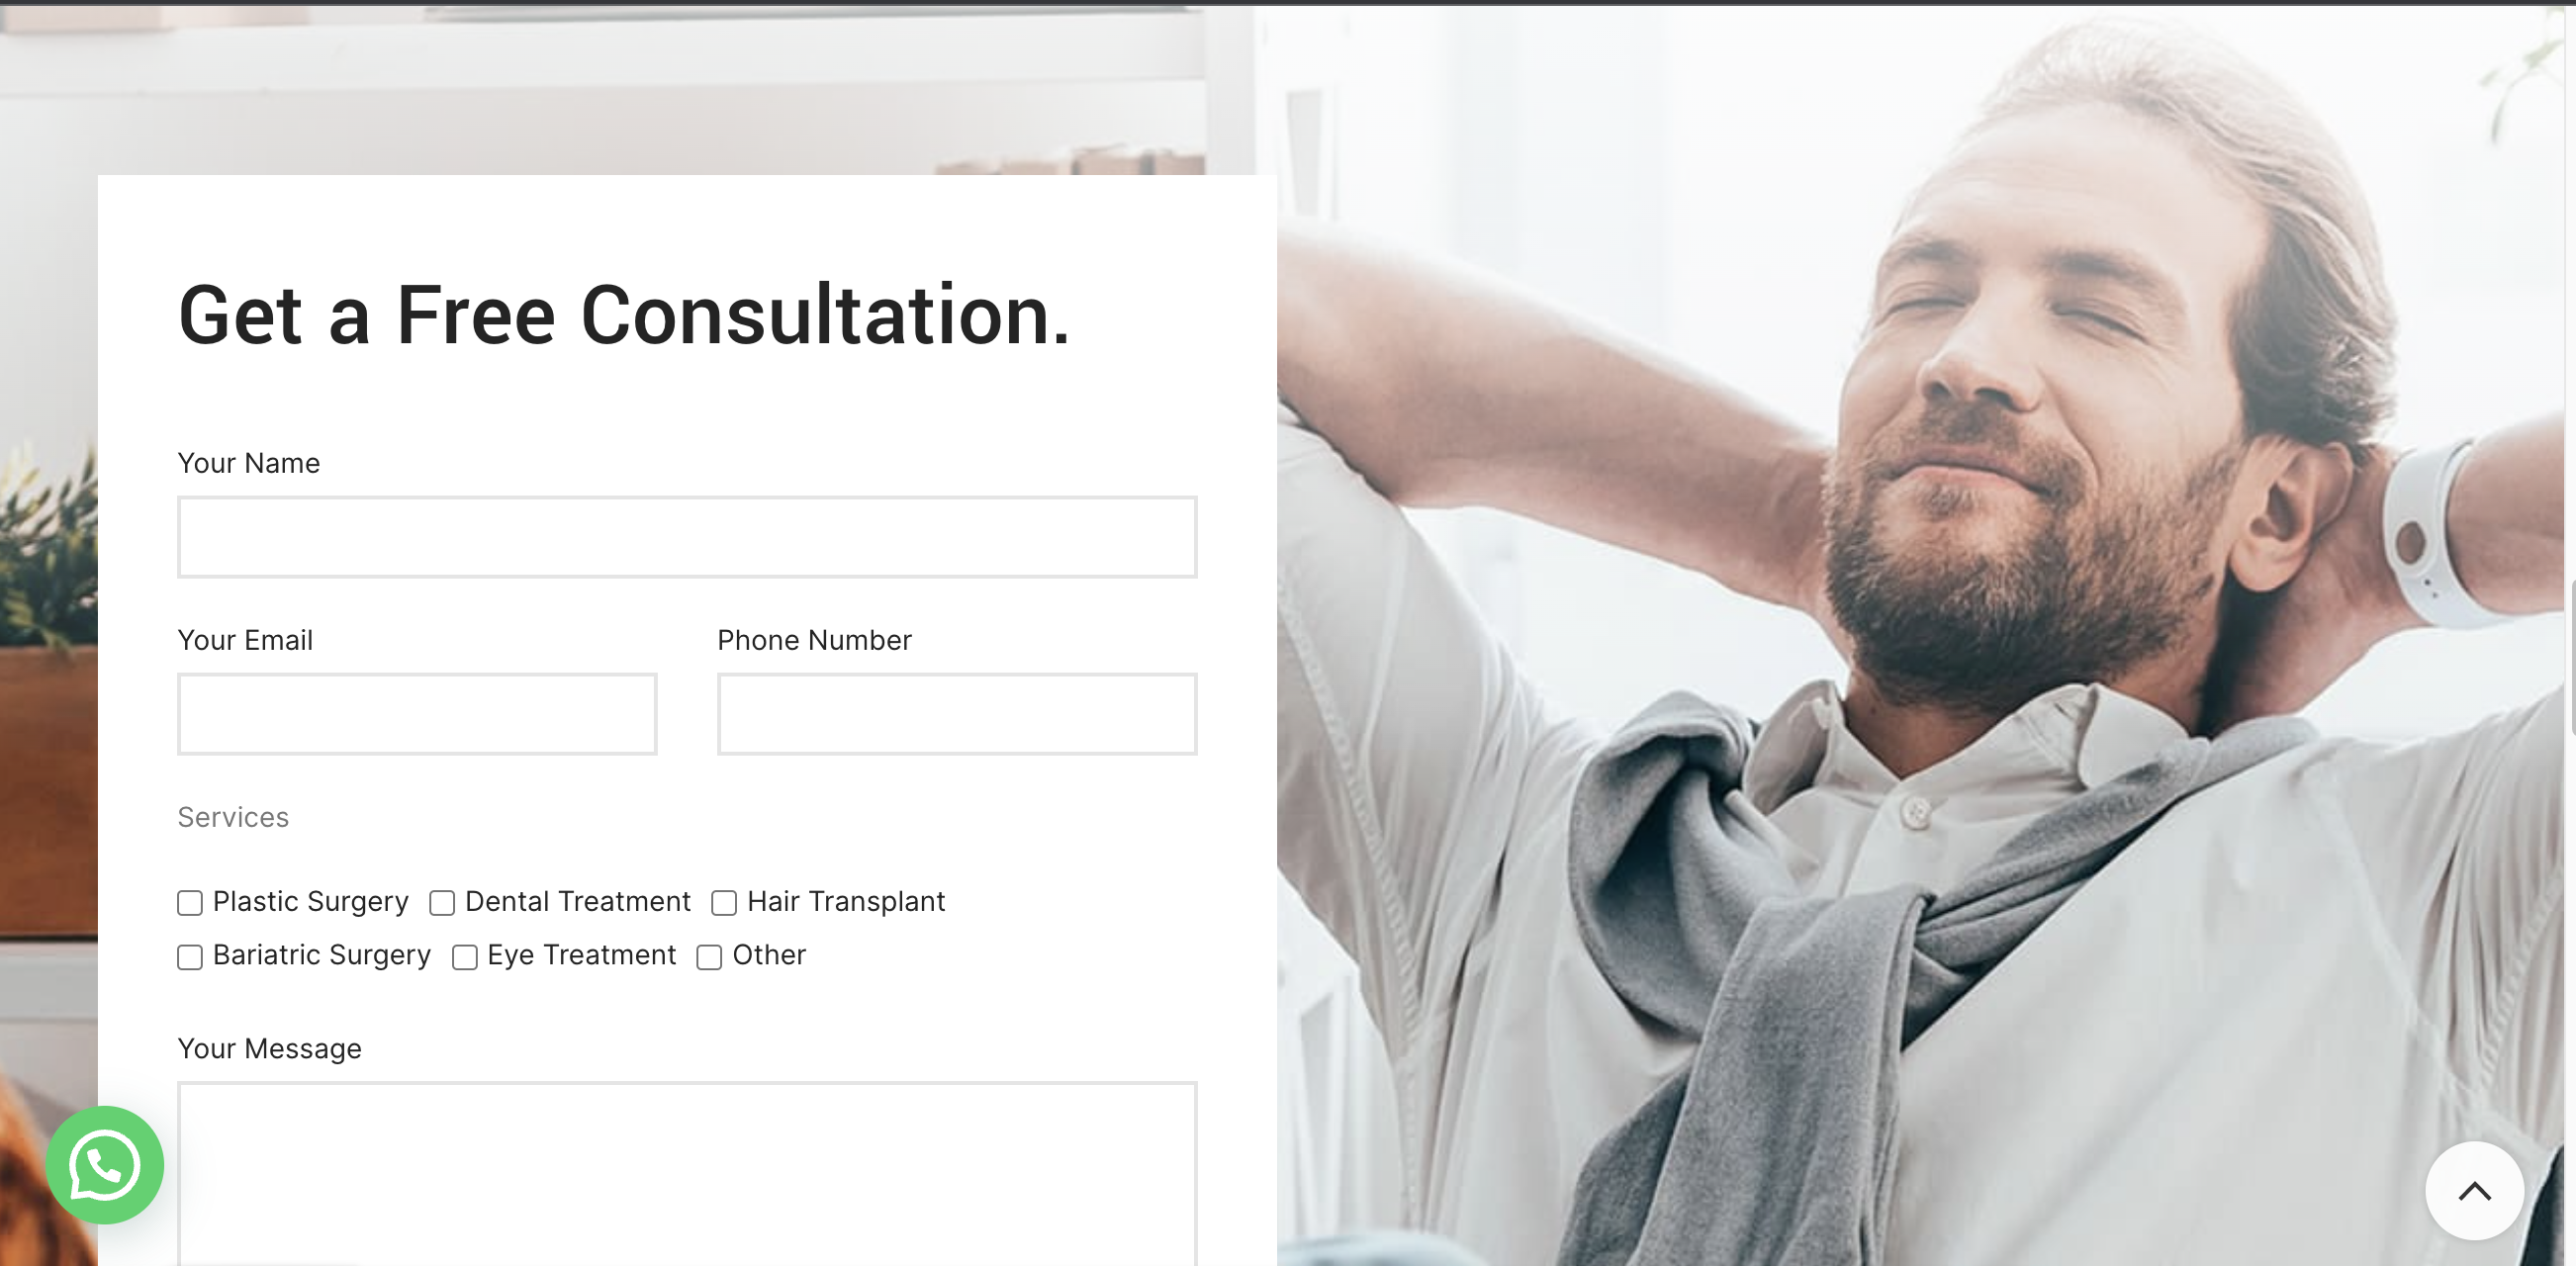
Task: Select the Bariatric Surgery checkbox
Action: (x=190, y=957)
